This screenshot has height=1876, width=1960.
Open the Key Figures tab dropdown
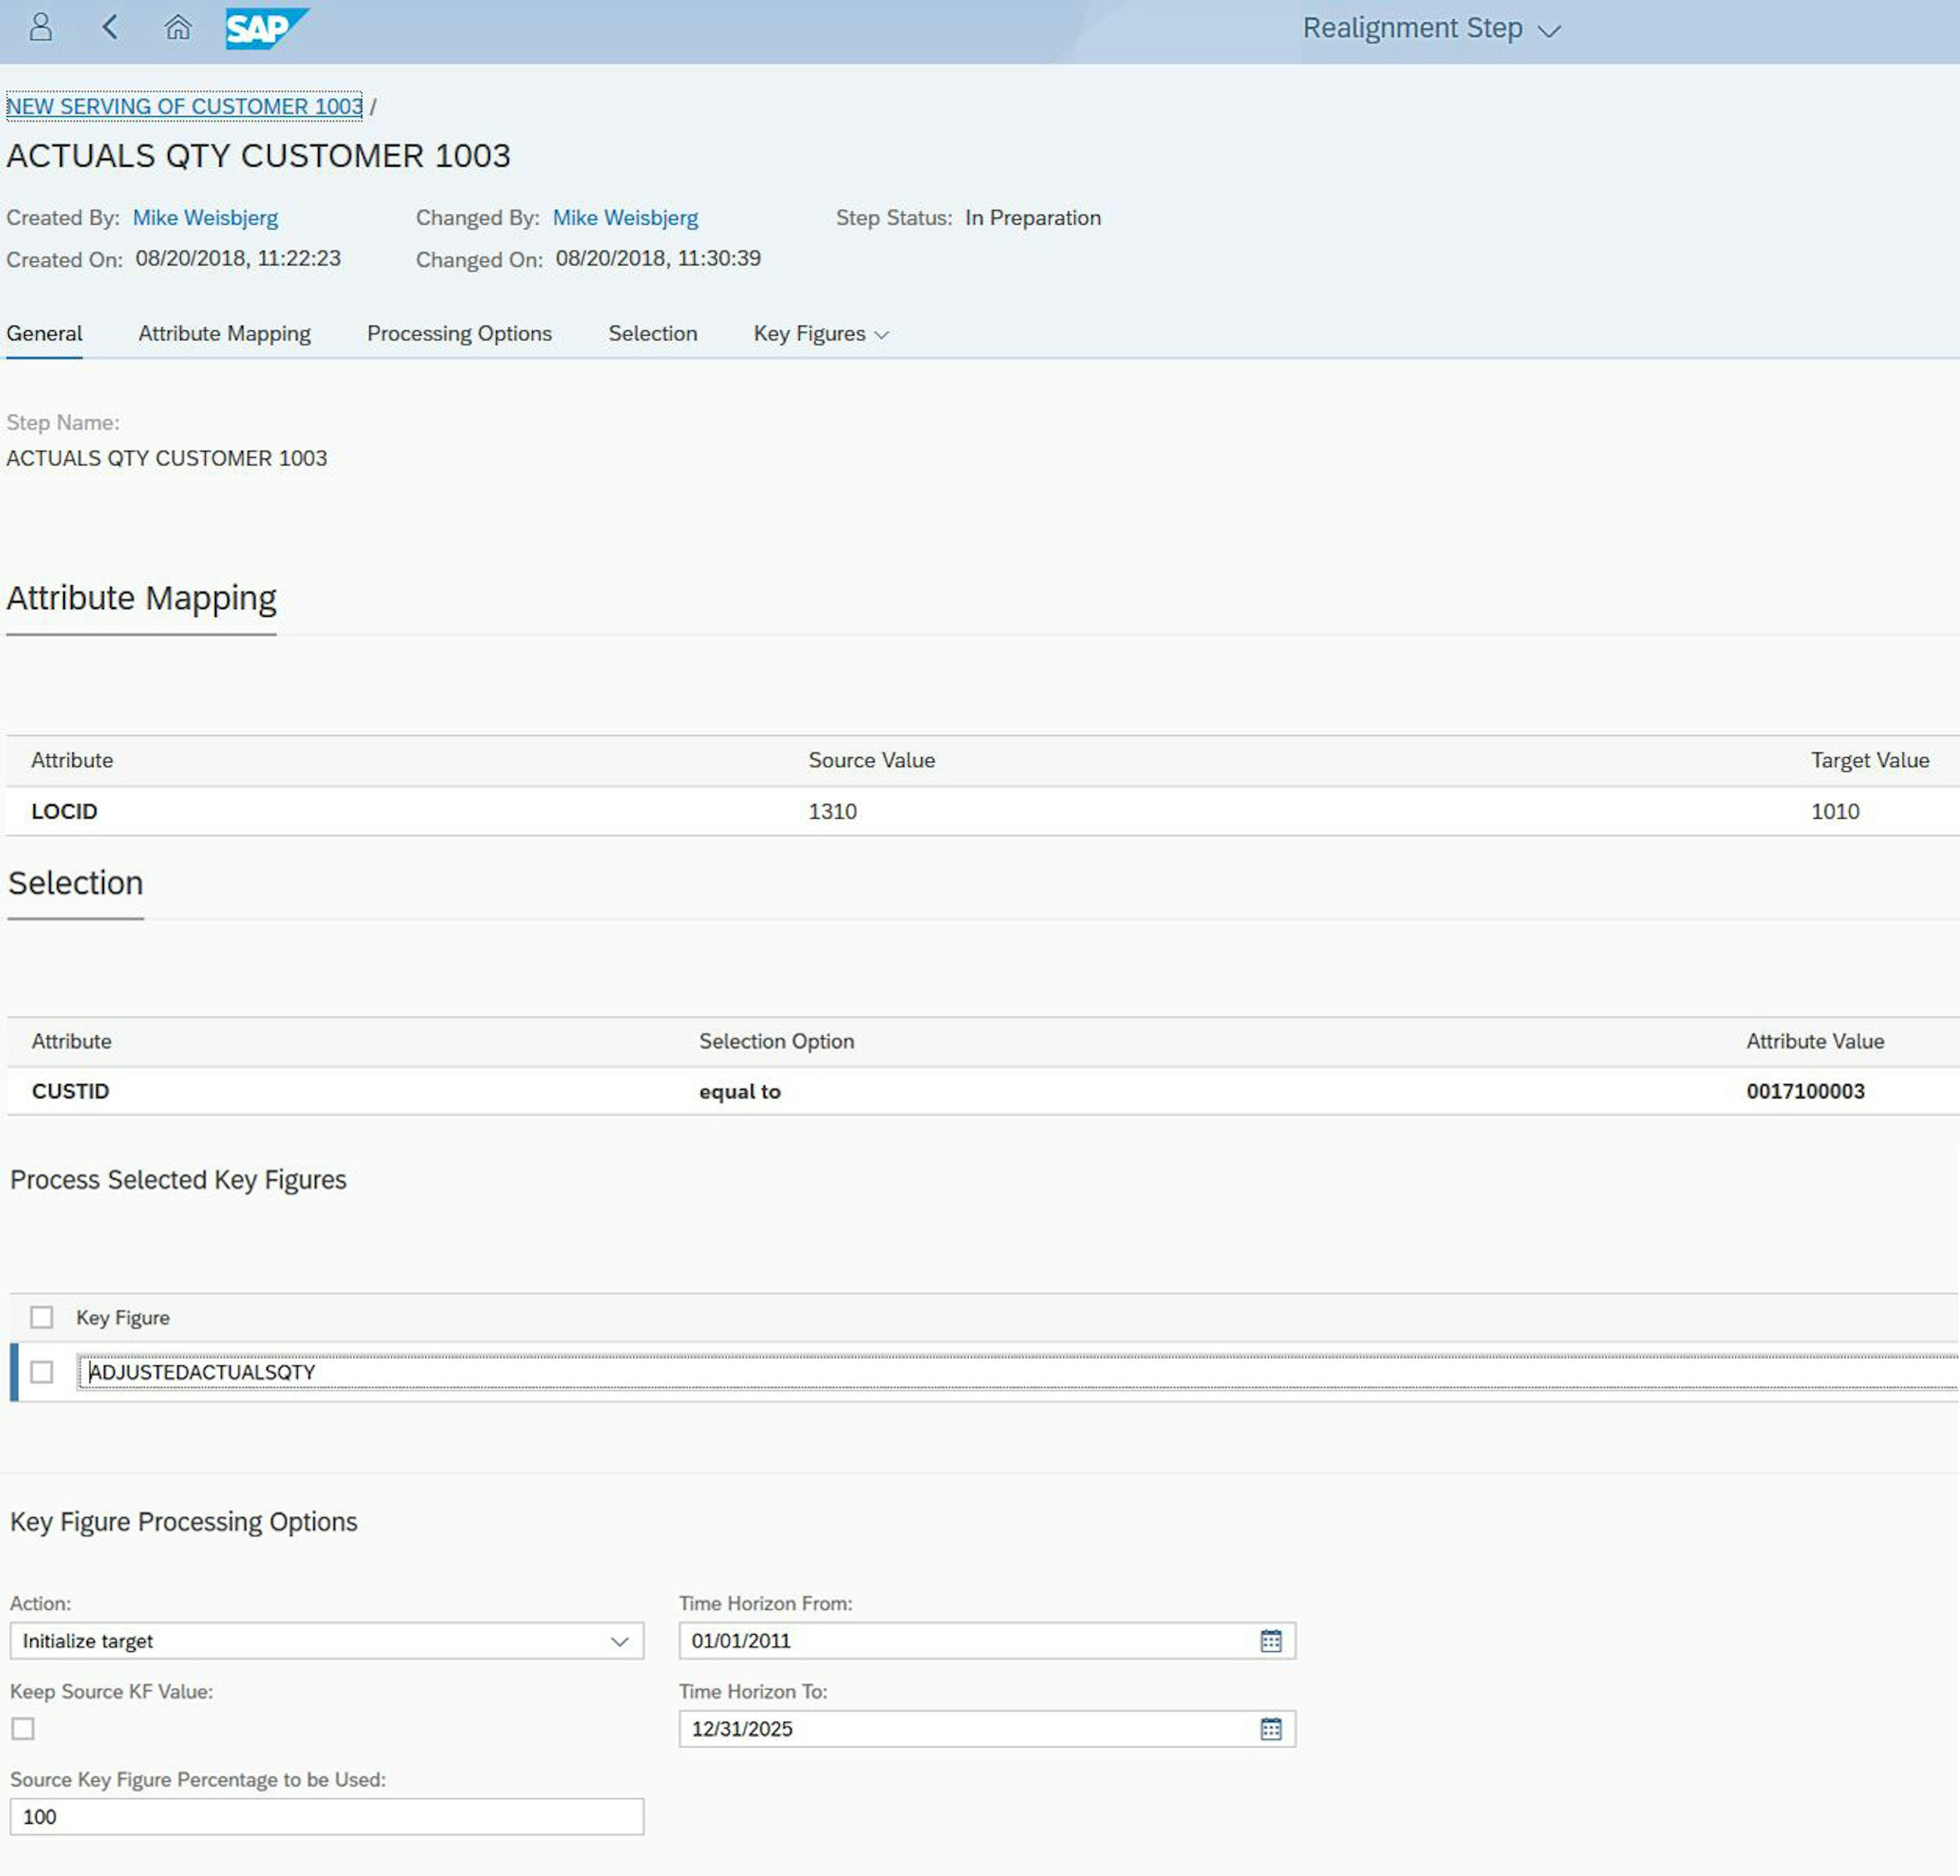click(x=821, y=334)
